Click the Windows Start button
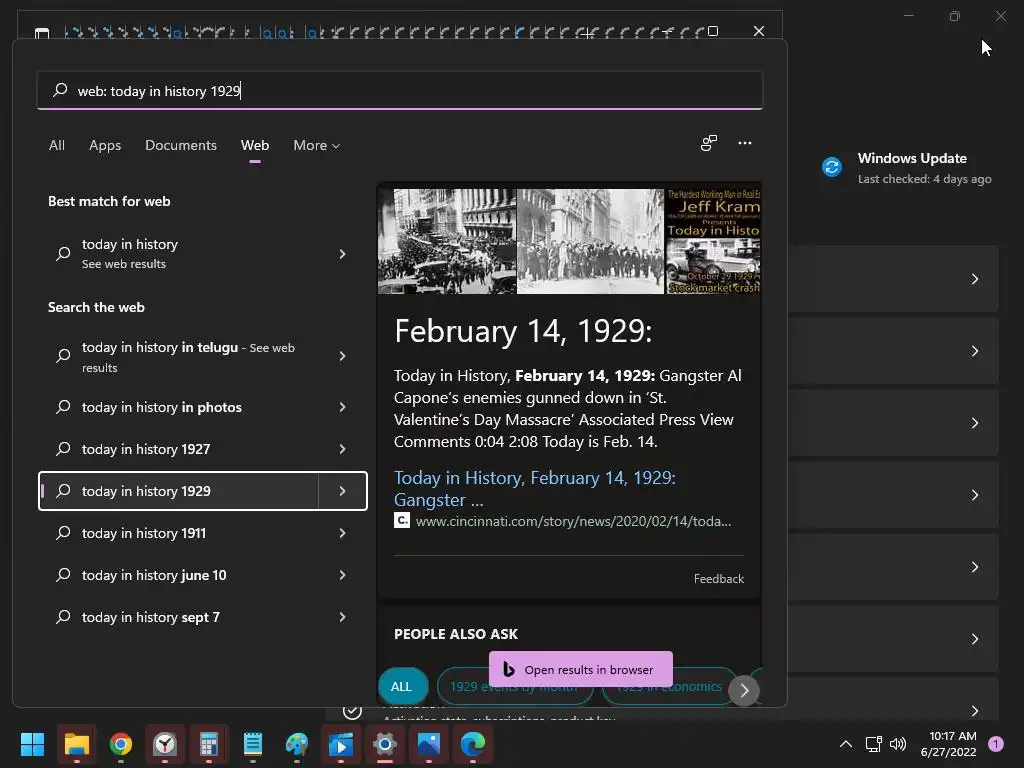 point(33,744)
